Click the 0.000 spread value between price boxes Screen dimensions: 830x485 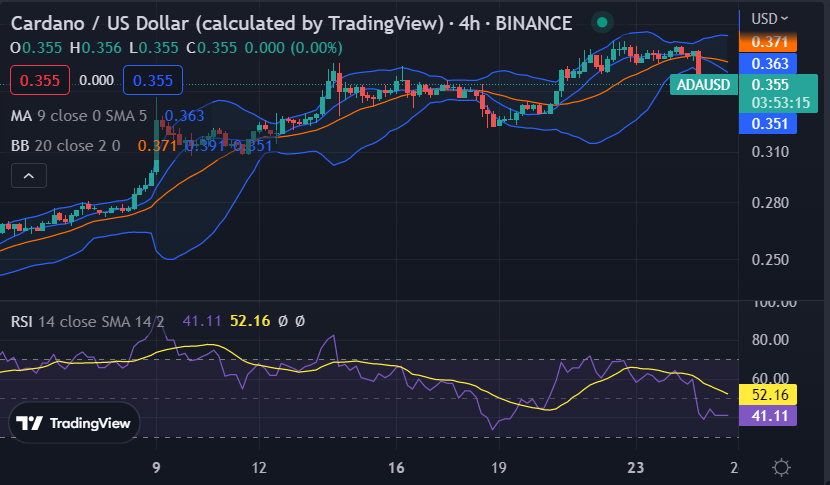[x=96, y=80]
